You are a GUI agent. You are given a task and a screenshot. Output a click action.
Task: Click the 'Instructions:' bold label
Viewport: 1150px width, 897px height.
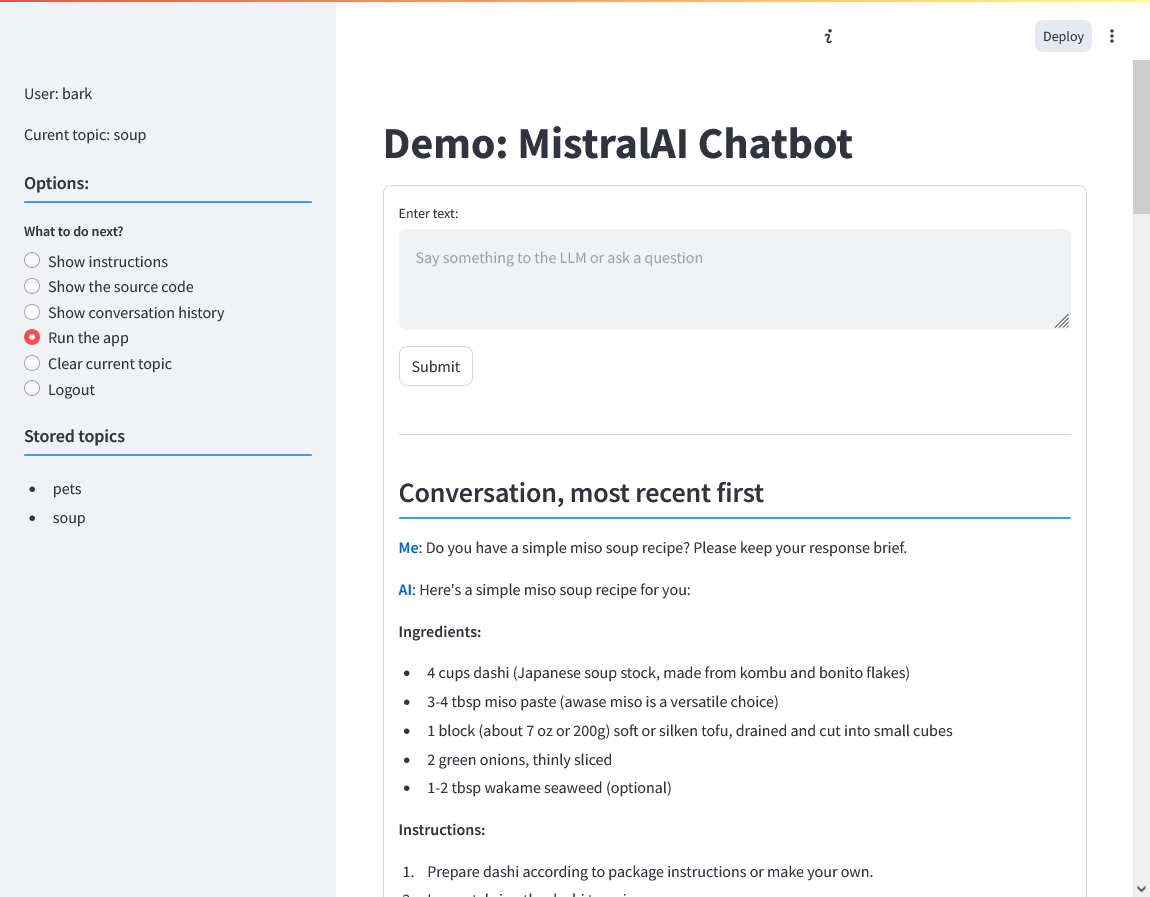click(x=442, y=830)
